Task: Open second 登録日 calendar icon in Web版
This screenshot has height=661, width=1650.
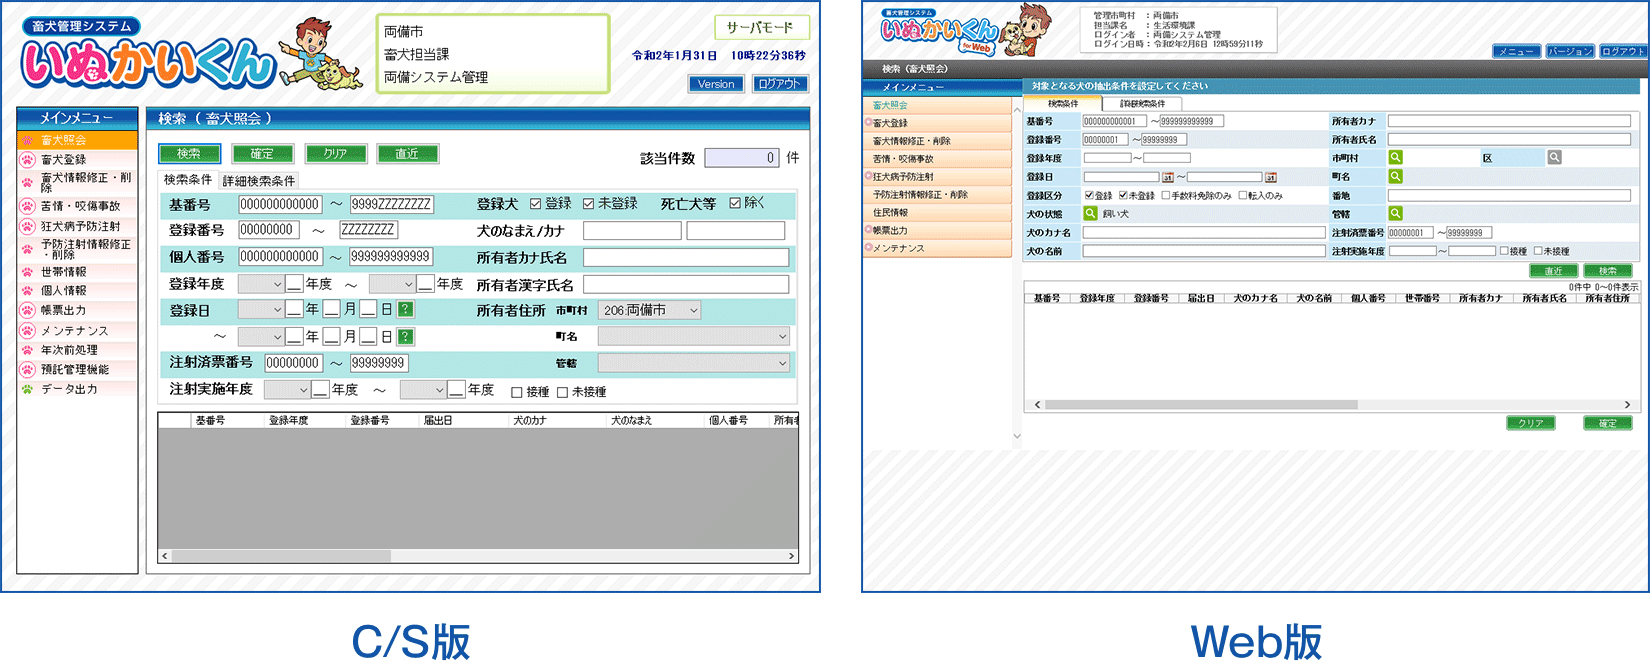Action: [x=1270, y=177]
